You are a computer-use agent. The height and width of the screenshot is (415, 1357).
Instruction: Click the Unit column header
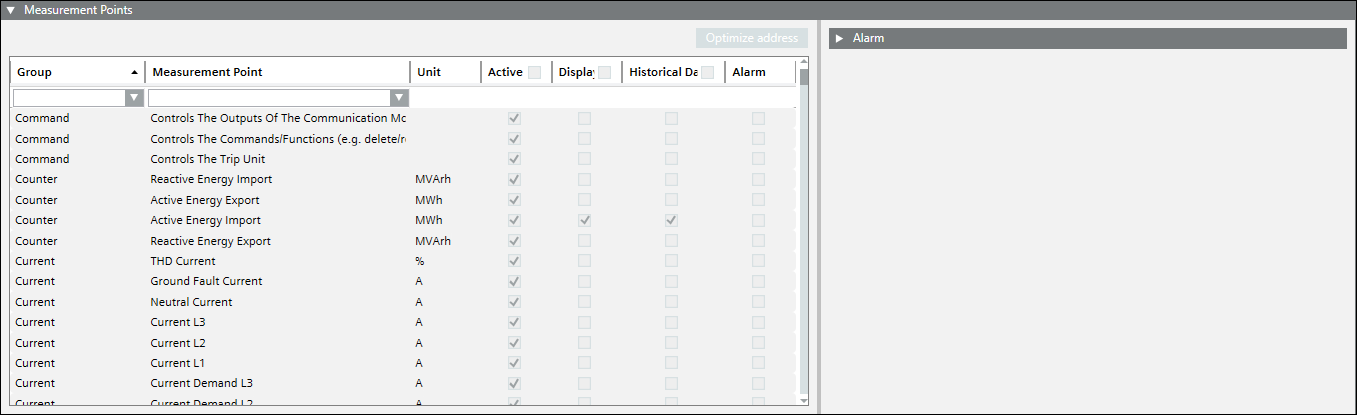pos(444,72)
